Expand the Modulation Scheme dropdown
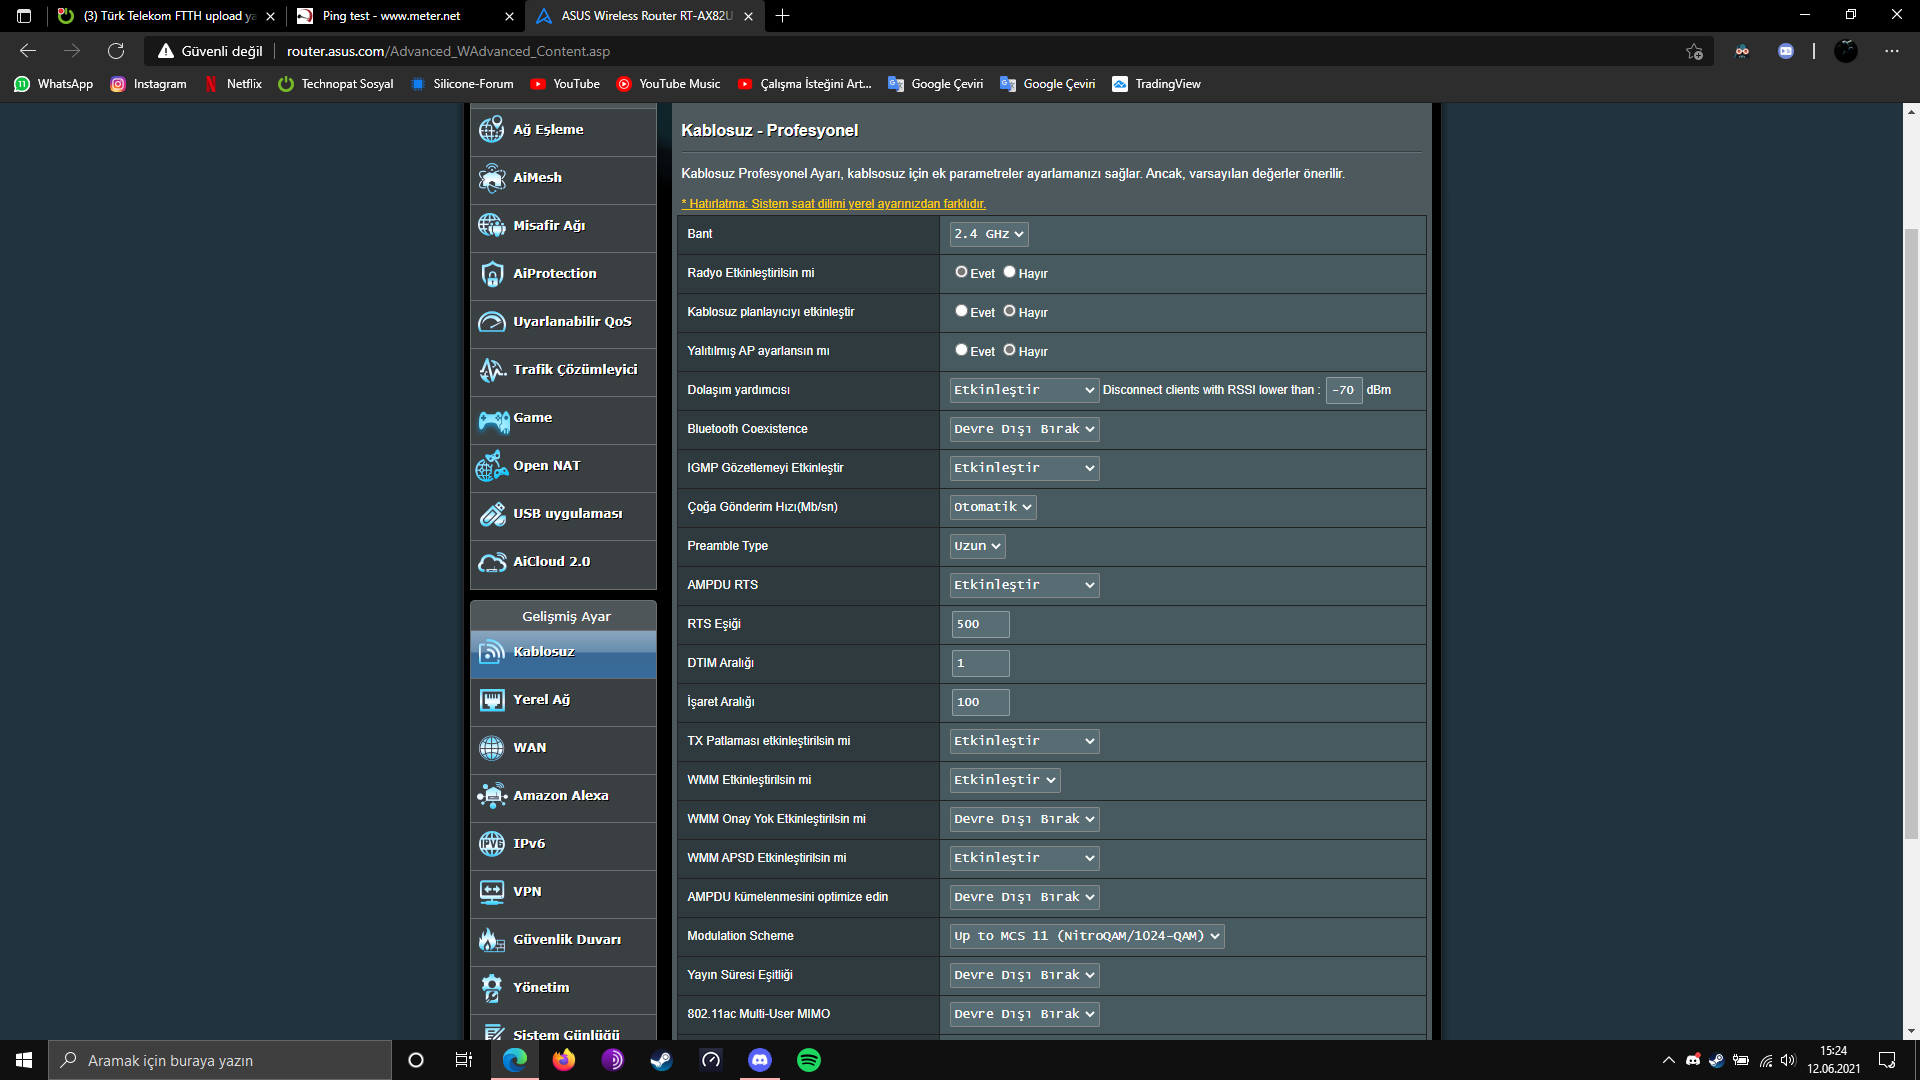 (1086, 936)
